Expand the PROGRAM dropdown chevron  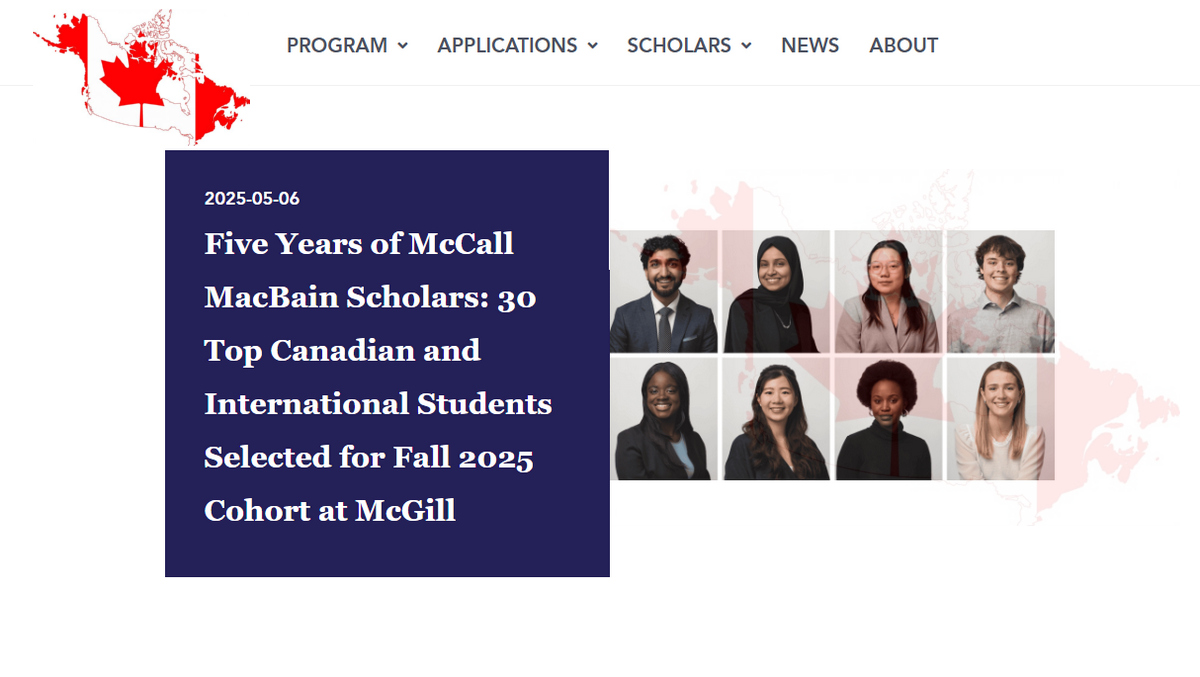click(x=403, y=46)
